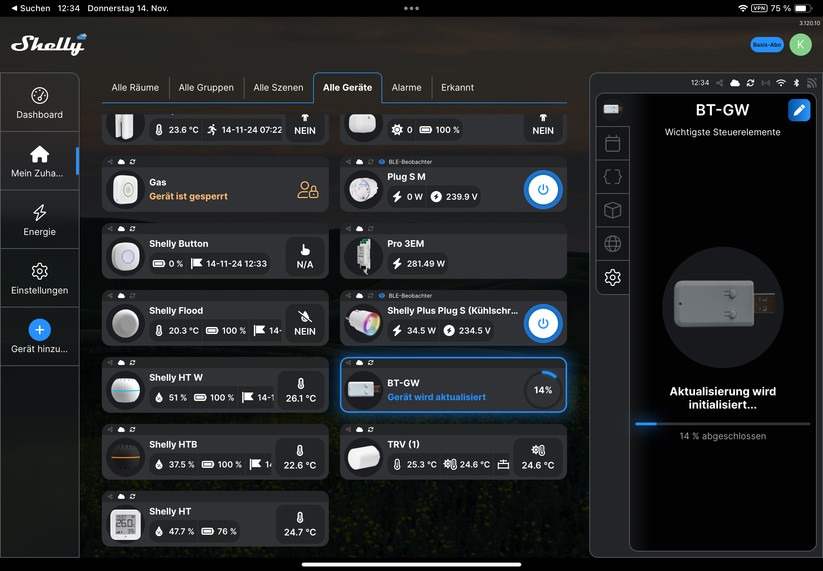Click the locked user icon on Gas card
The image size is (823, 571).
(308, 189)
